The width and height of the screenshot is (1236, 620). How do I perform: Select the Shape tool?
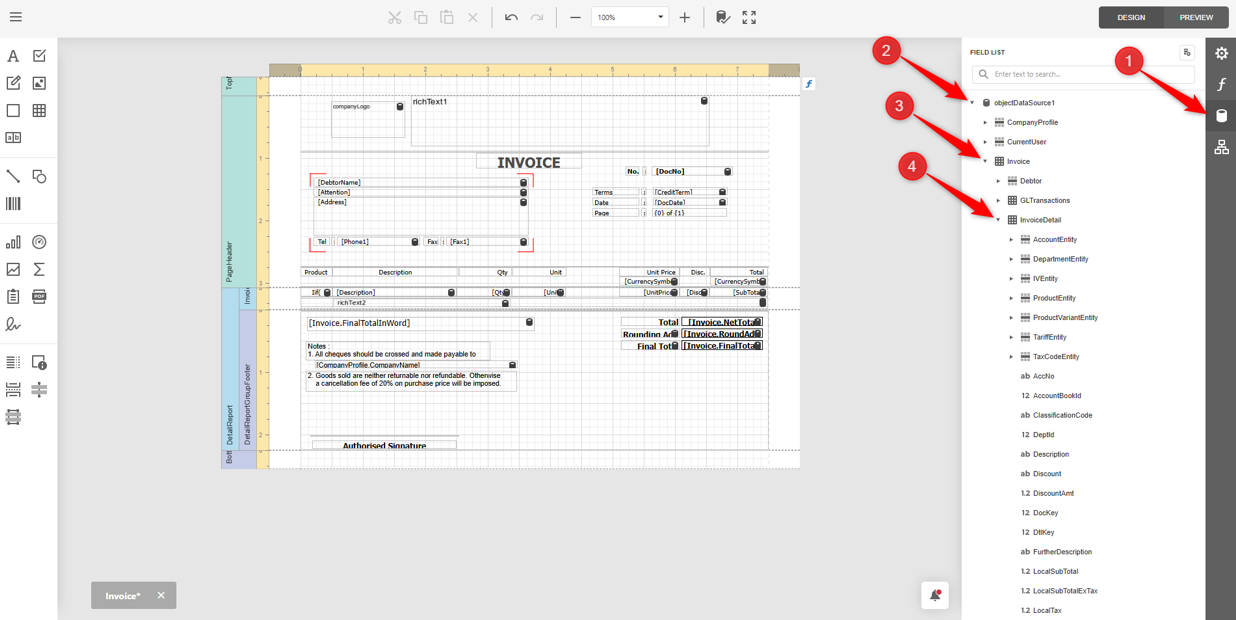pyautogui.click(x=39, y=176)
